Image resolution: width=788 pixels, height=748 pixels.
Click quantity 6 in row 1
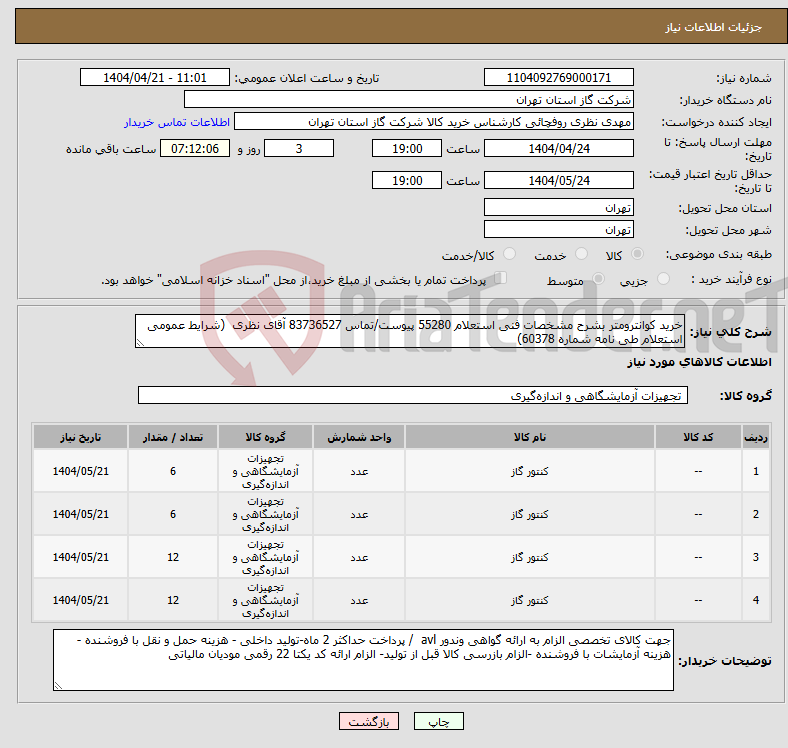(173, 471)
